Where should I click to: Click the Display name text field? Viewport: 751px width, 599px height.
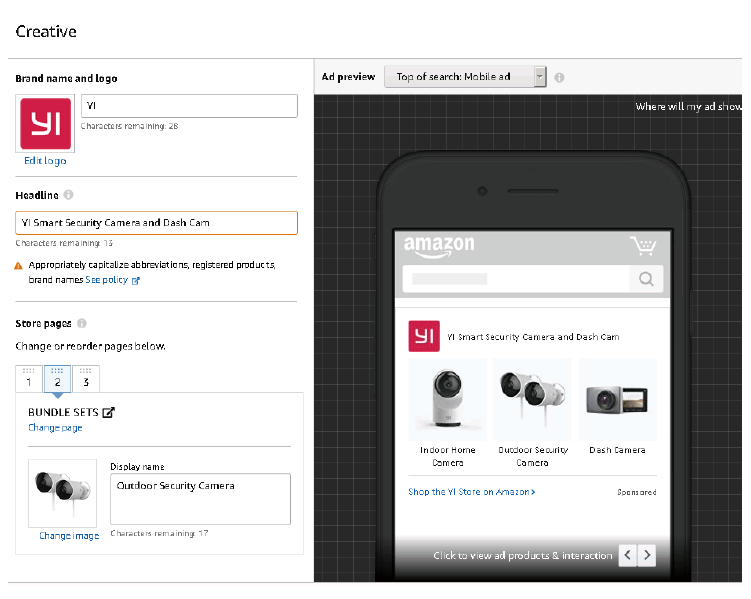tap(200, 498)
